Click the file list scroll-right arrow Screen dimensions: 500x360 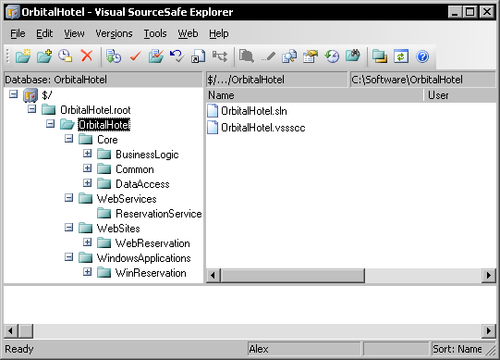point(489,276)
